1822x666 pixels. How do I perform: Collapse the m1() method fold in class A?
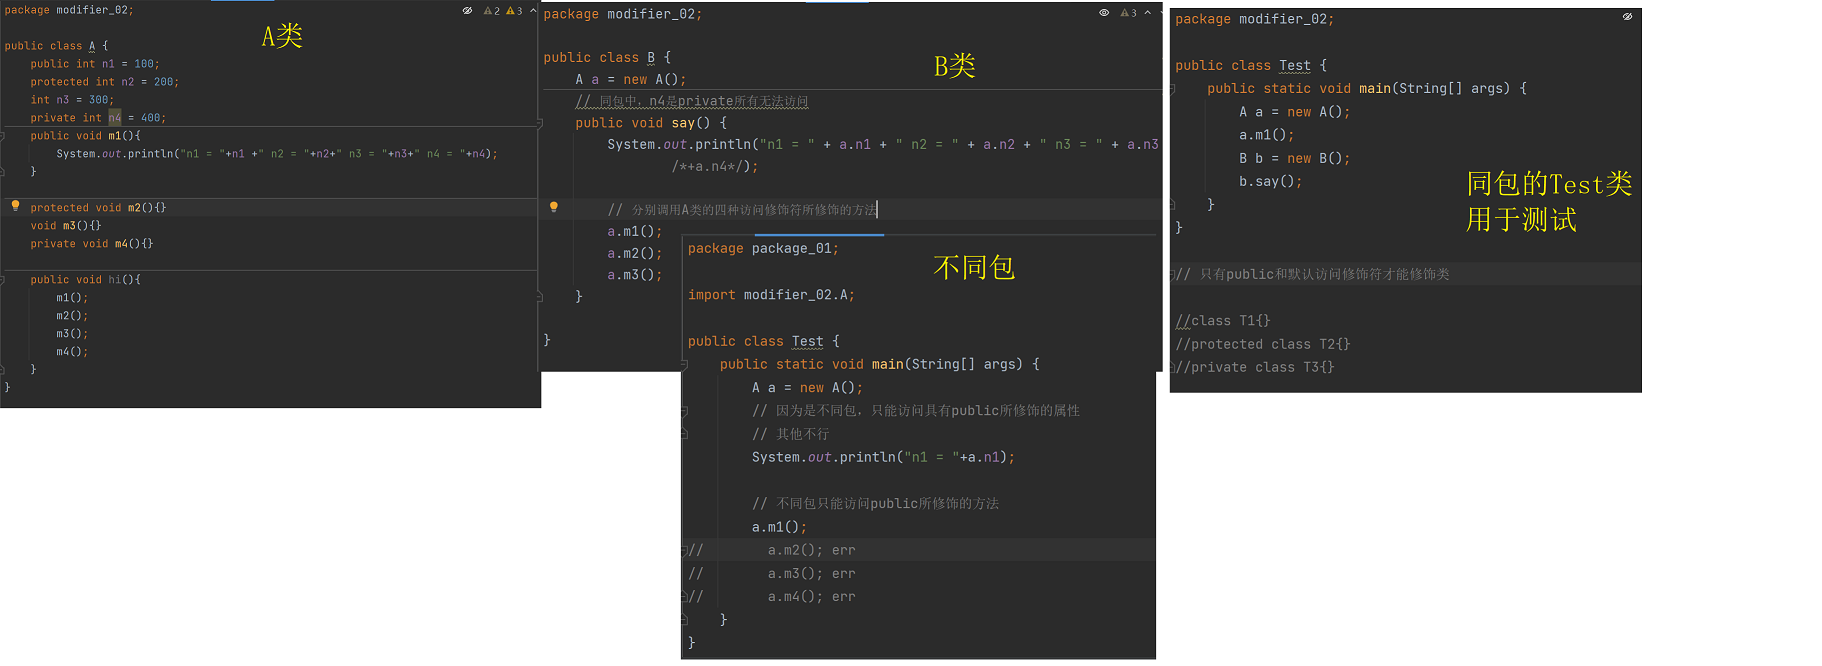pyautogui.click(x=3, y=136)
